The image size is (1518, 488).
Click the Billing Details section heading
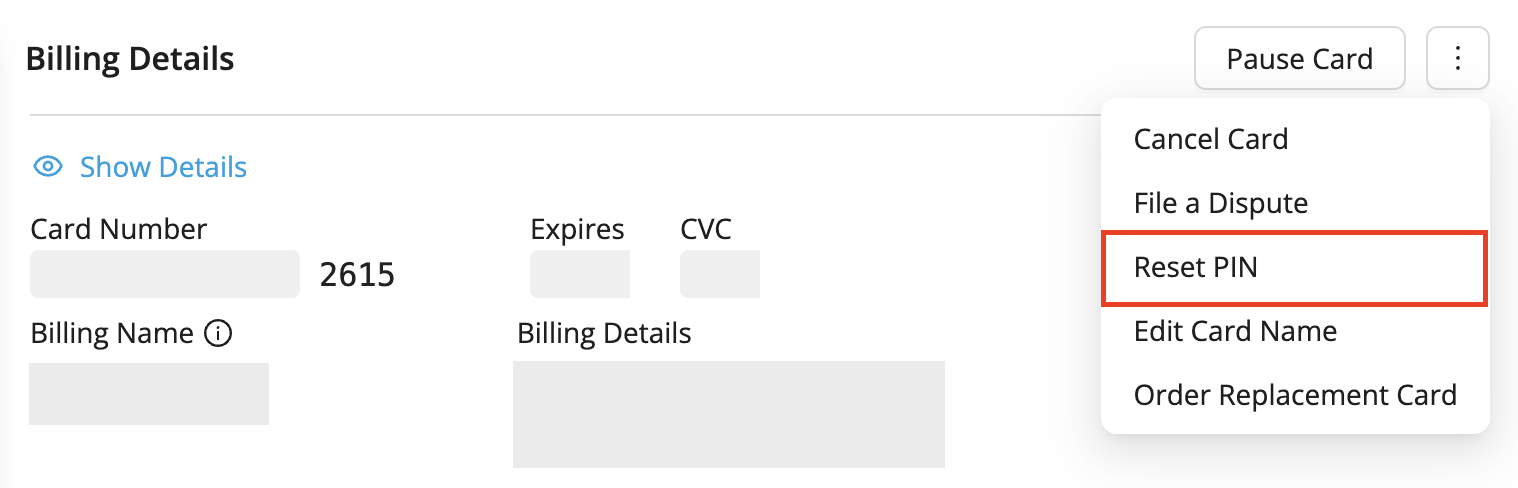pos(130,59)
